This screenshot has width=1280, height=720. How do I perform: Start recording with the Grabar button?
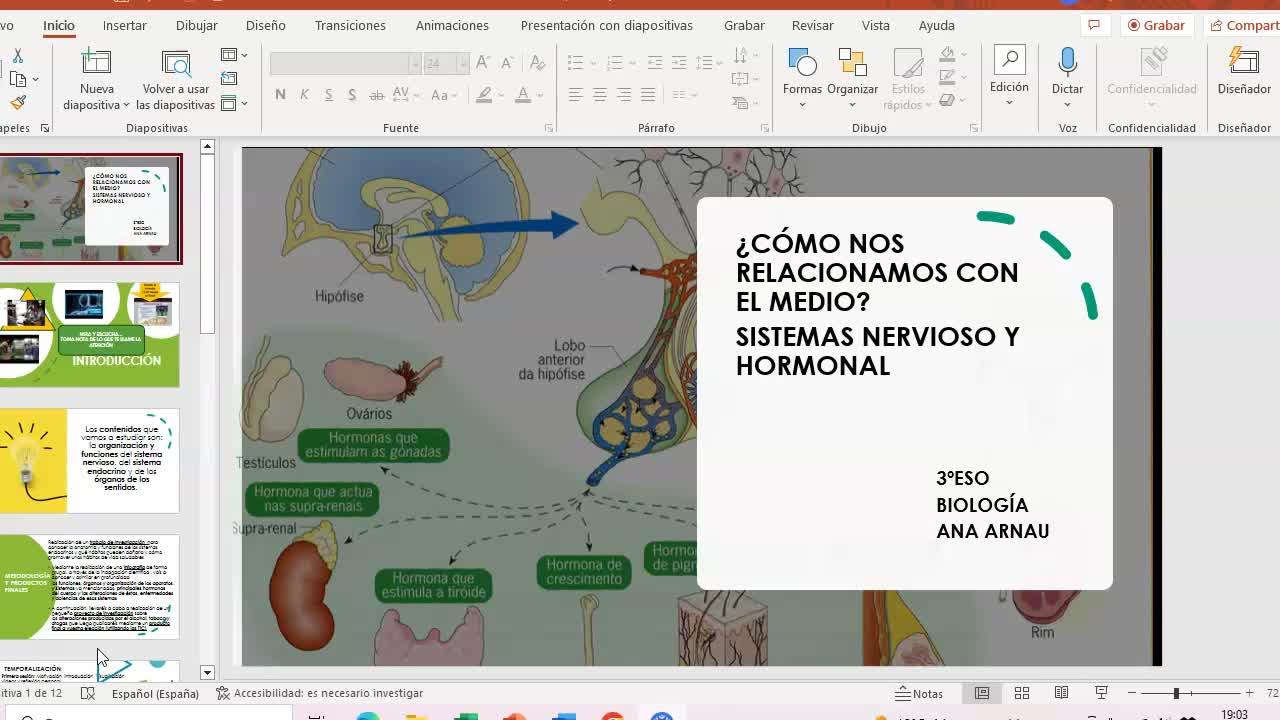(x=1155, y=25)
